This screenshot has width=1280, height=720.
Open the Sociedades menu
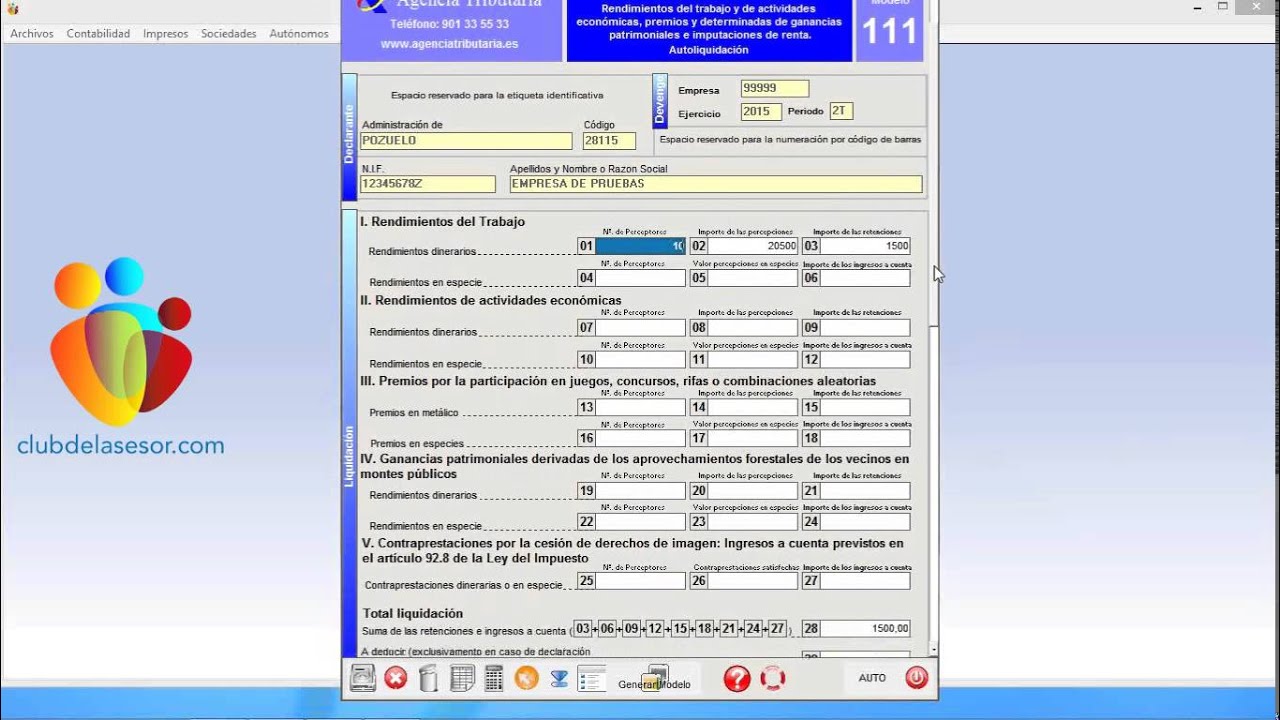coord(229,33)
